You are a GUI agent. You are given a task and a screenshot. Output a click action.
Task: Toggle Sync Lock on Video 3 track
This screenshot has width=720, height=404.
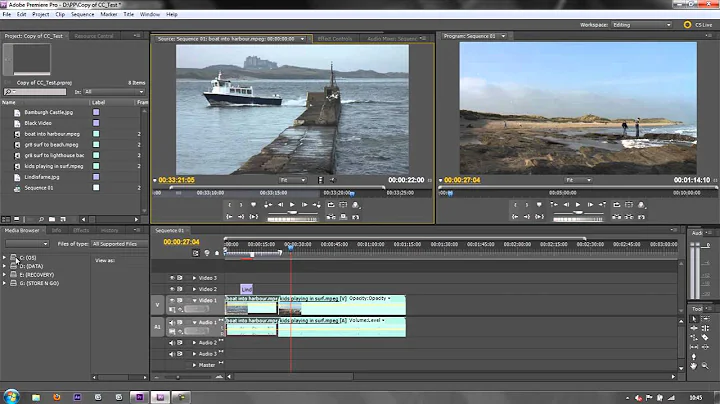tap(180, 278)
